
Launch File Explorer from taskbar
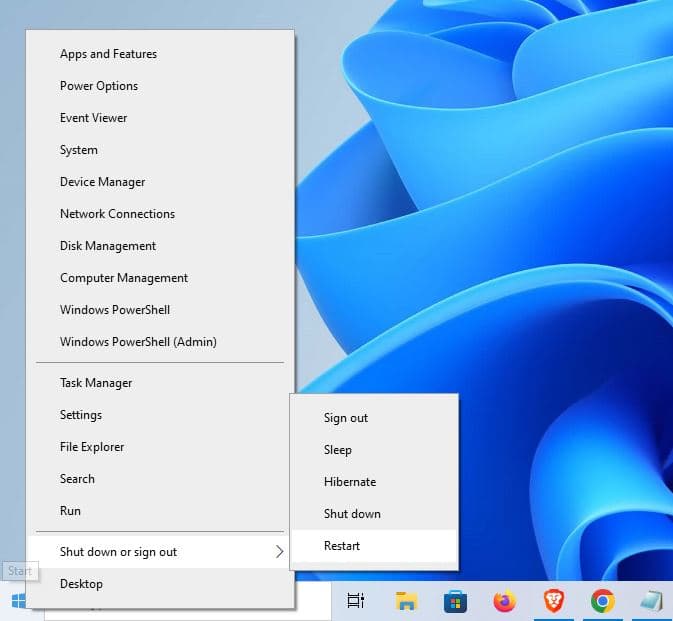coord(406,601)
